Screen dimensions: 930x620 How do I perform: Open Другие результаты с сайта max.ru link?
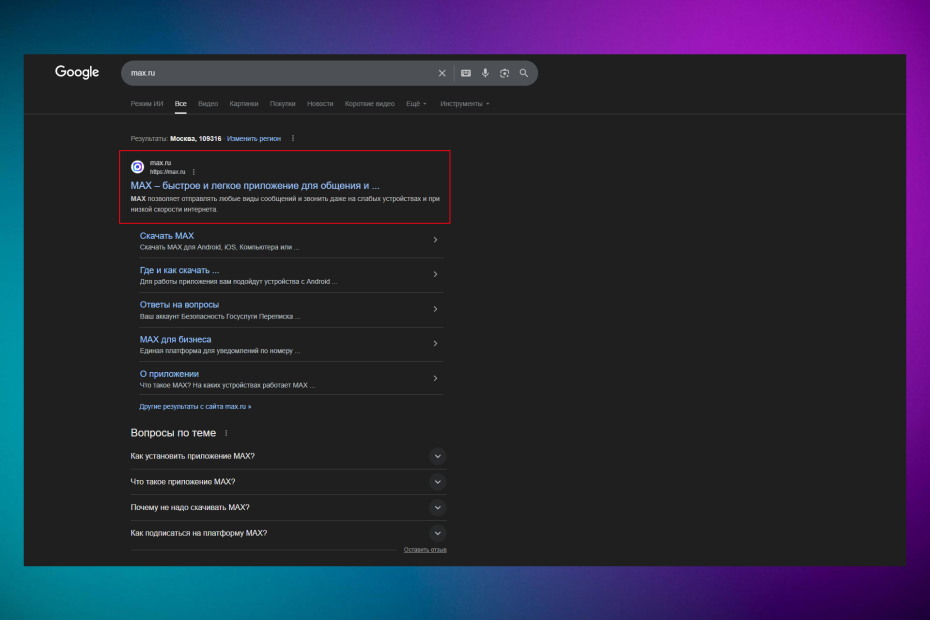tap(195, 407)
